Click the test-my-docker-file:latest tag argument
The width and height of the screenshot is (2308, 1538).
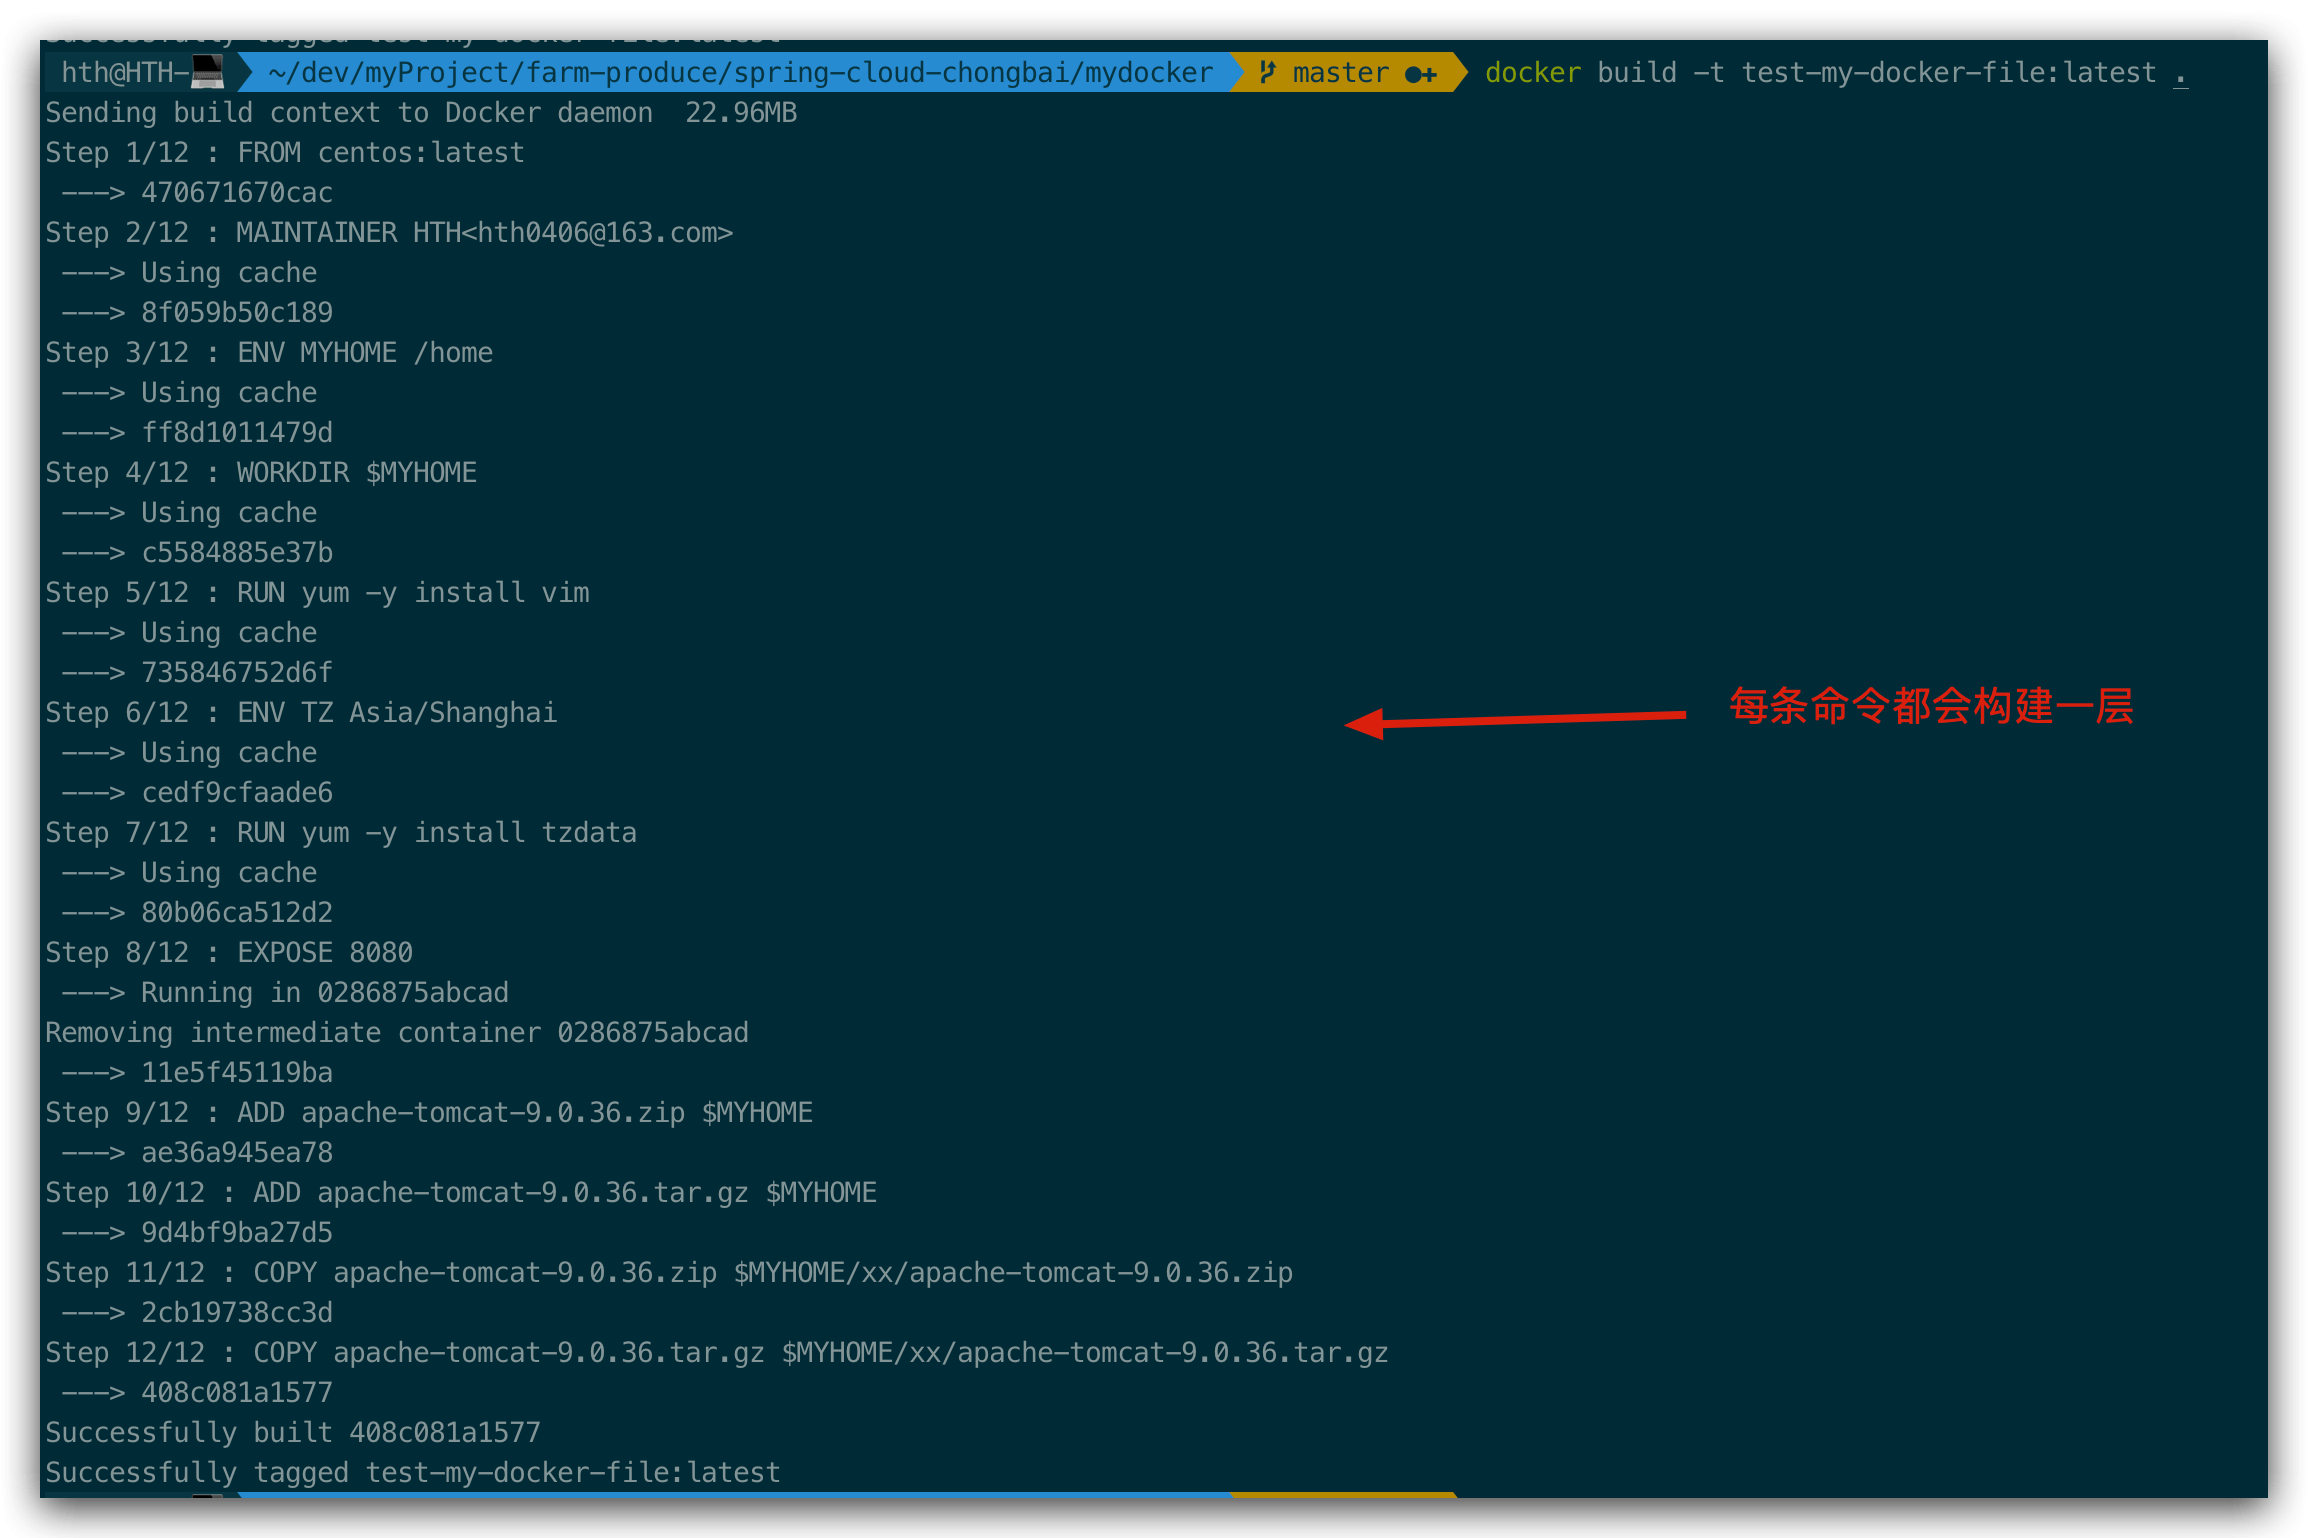tap(1949, 73)
